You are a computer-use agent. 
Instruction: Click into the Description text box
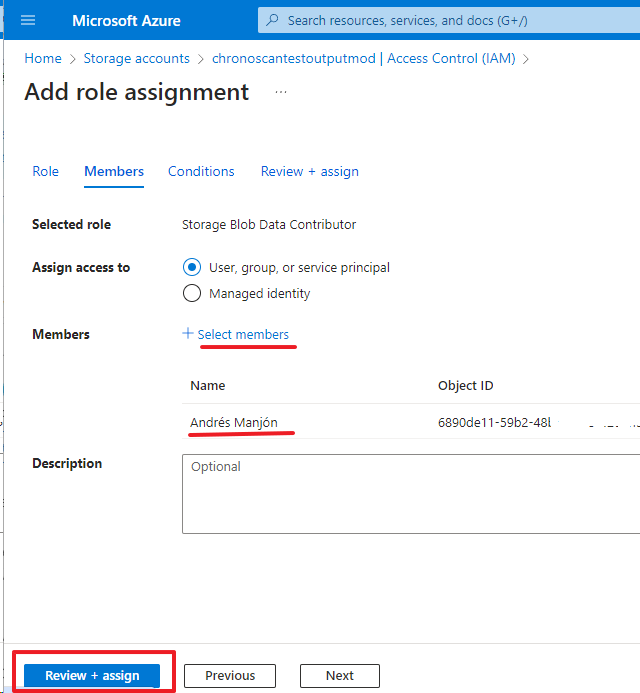click(x=410, y=494)
